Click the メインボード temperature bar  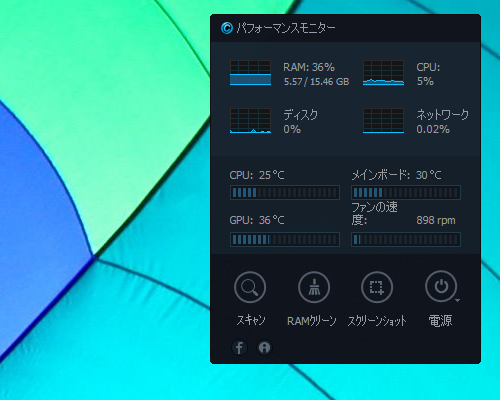pyautogui.click(x=406, y=193)
